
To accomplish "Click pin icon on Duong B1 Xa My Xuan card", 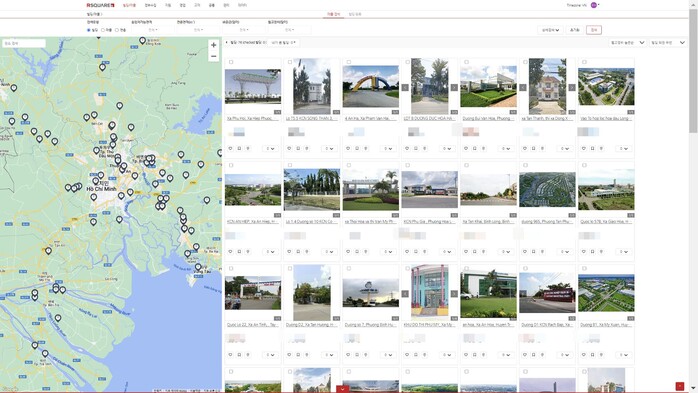I will (601, 355).
